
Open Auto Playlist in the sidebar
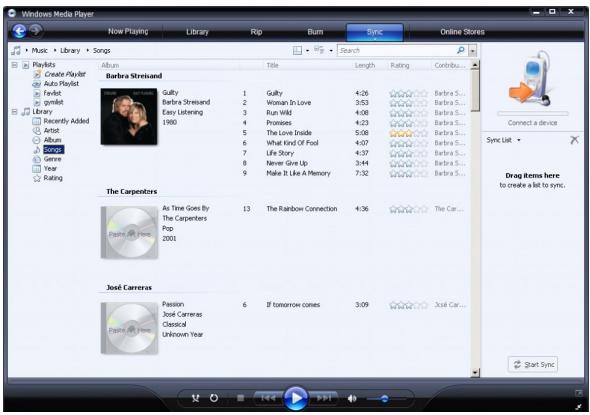point(61,84)
